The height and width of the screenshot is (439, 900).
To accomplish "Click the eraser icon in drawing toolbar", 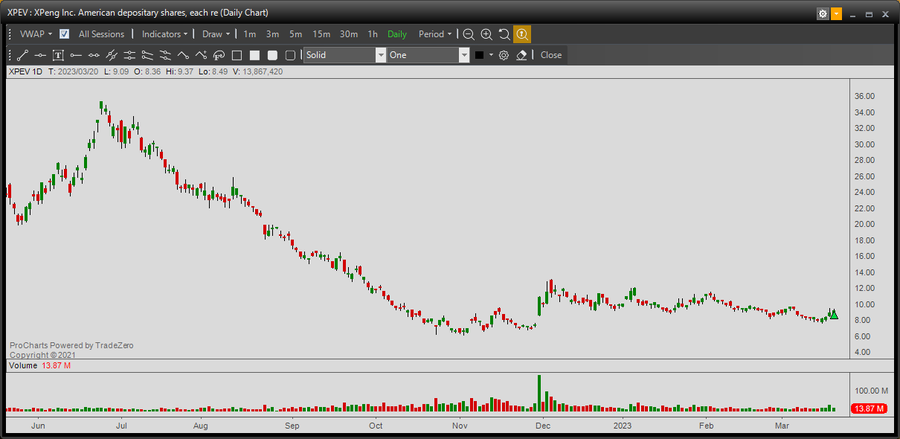I will point(521,55).
